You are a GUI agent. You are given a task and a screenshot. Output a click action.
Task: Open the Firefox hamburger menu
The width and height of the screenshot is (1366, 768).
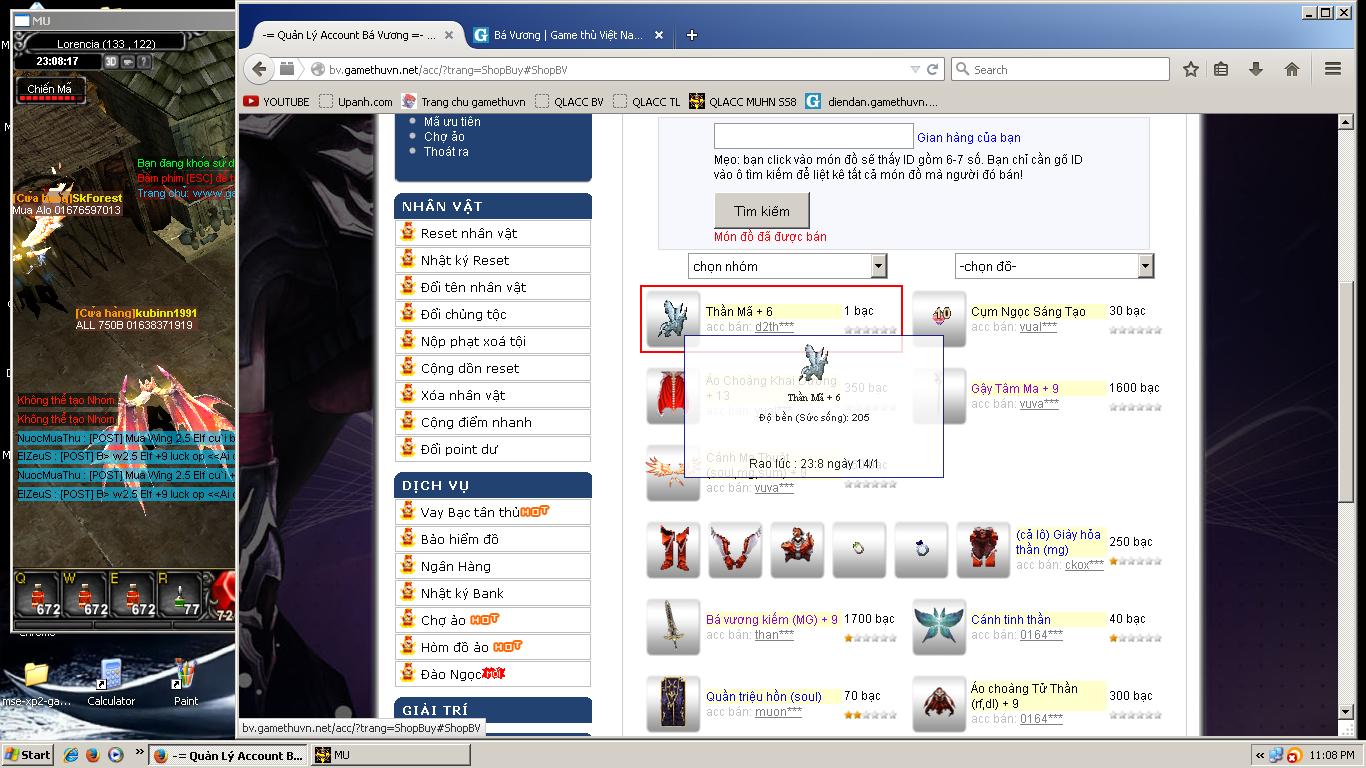tap(1332, 69)
